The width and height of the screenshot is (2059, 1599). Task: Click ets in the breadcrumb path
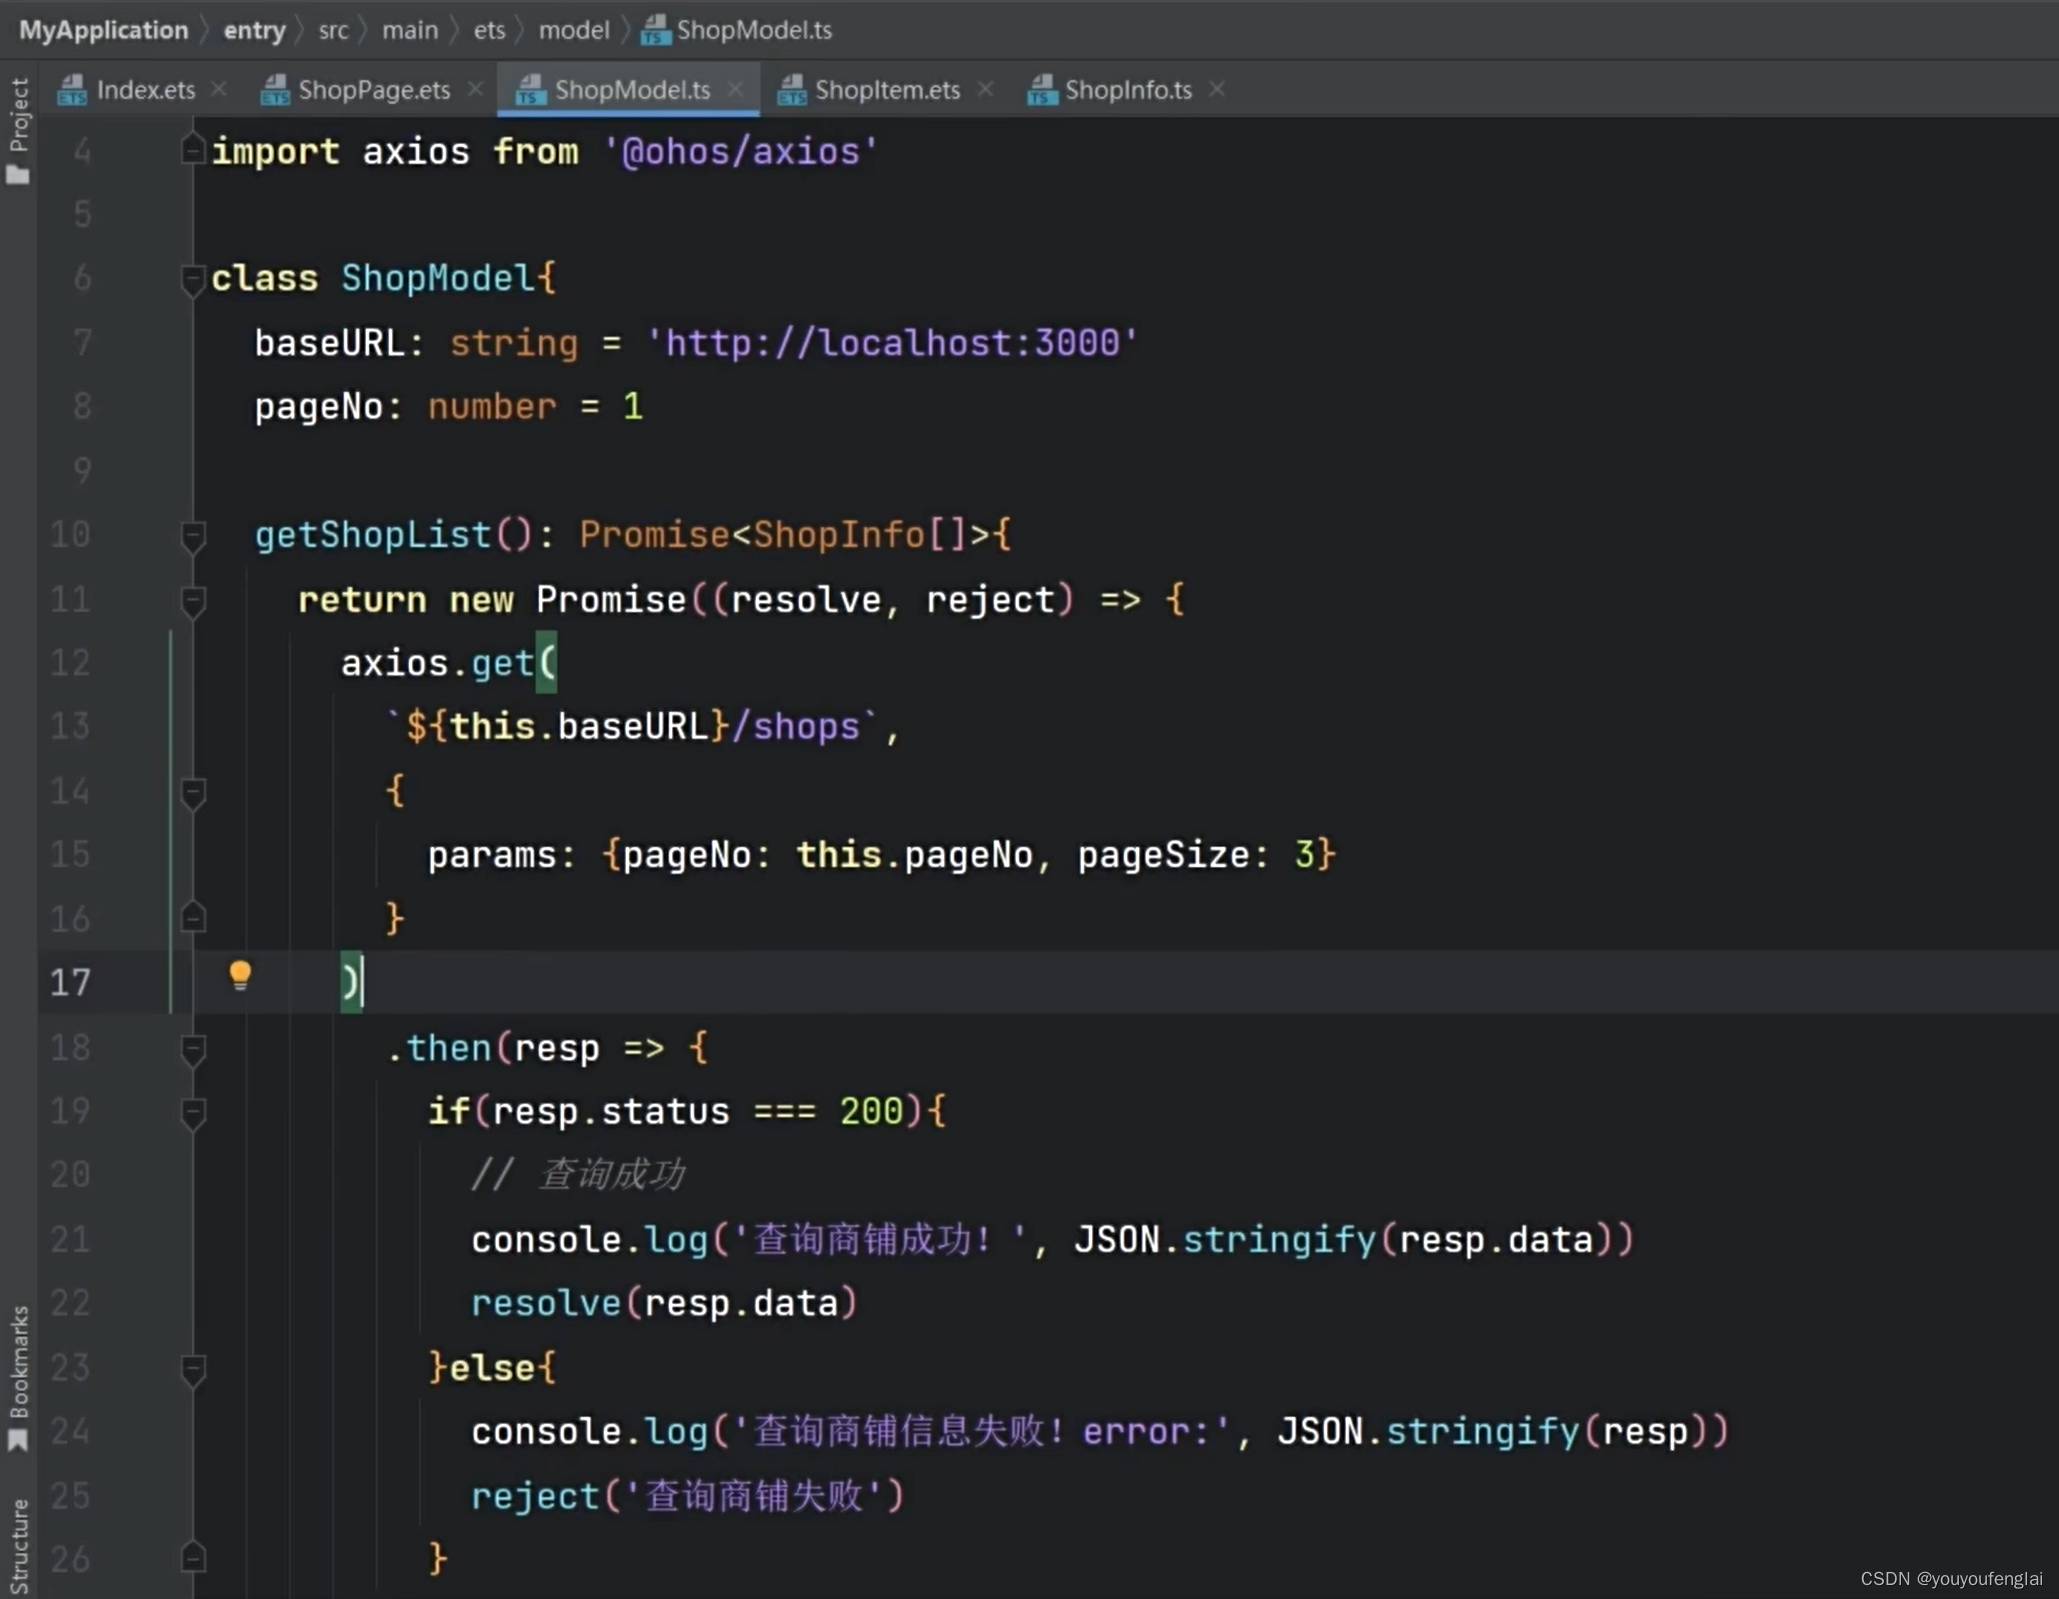489,30
